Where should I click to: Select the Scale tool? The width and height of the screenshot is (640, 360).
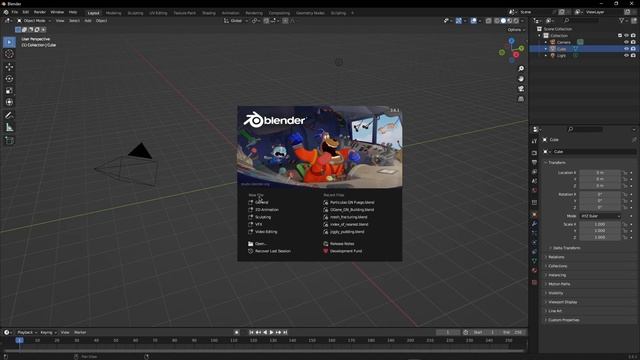click(x=9, y=91)
